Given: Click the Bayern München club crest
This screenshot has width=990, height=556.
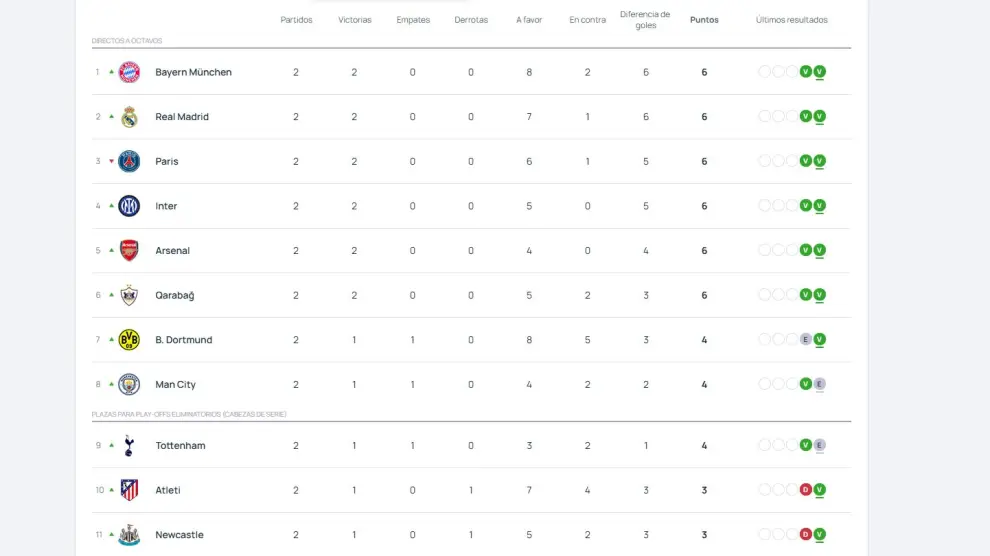Looking at the screenshot, I should 129,72.
